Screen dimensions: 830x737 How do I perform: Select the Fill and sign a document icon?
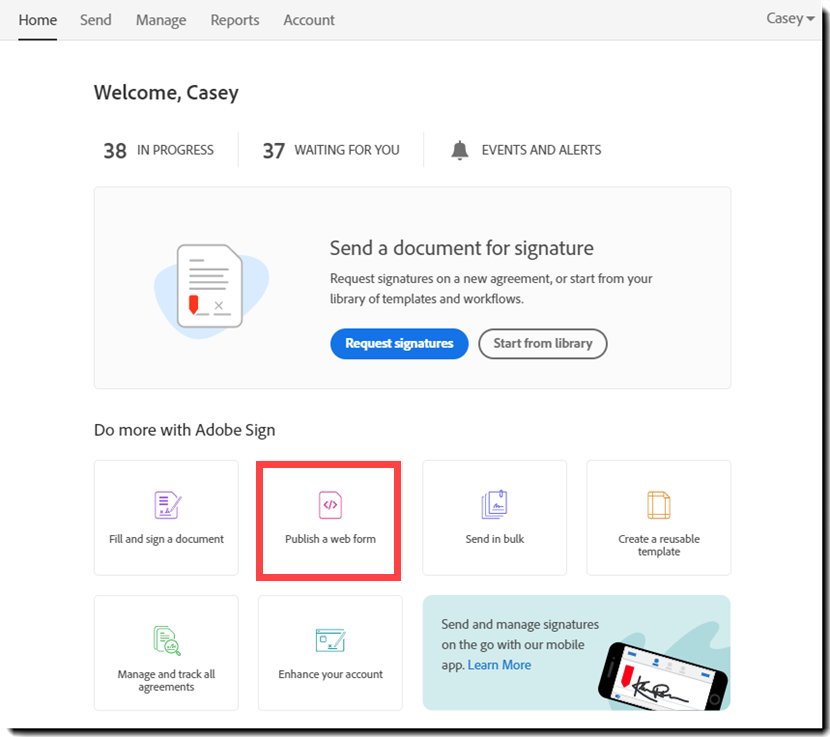pyautogui.click(x=165, y=504)
